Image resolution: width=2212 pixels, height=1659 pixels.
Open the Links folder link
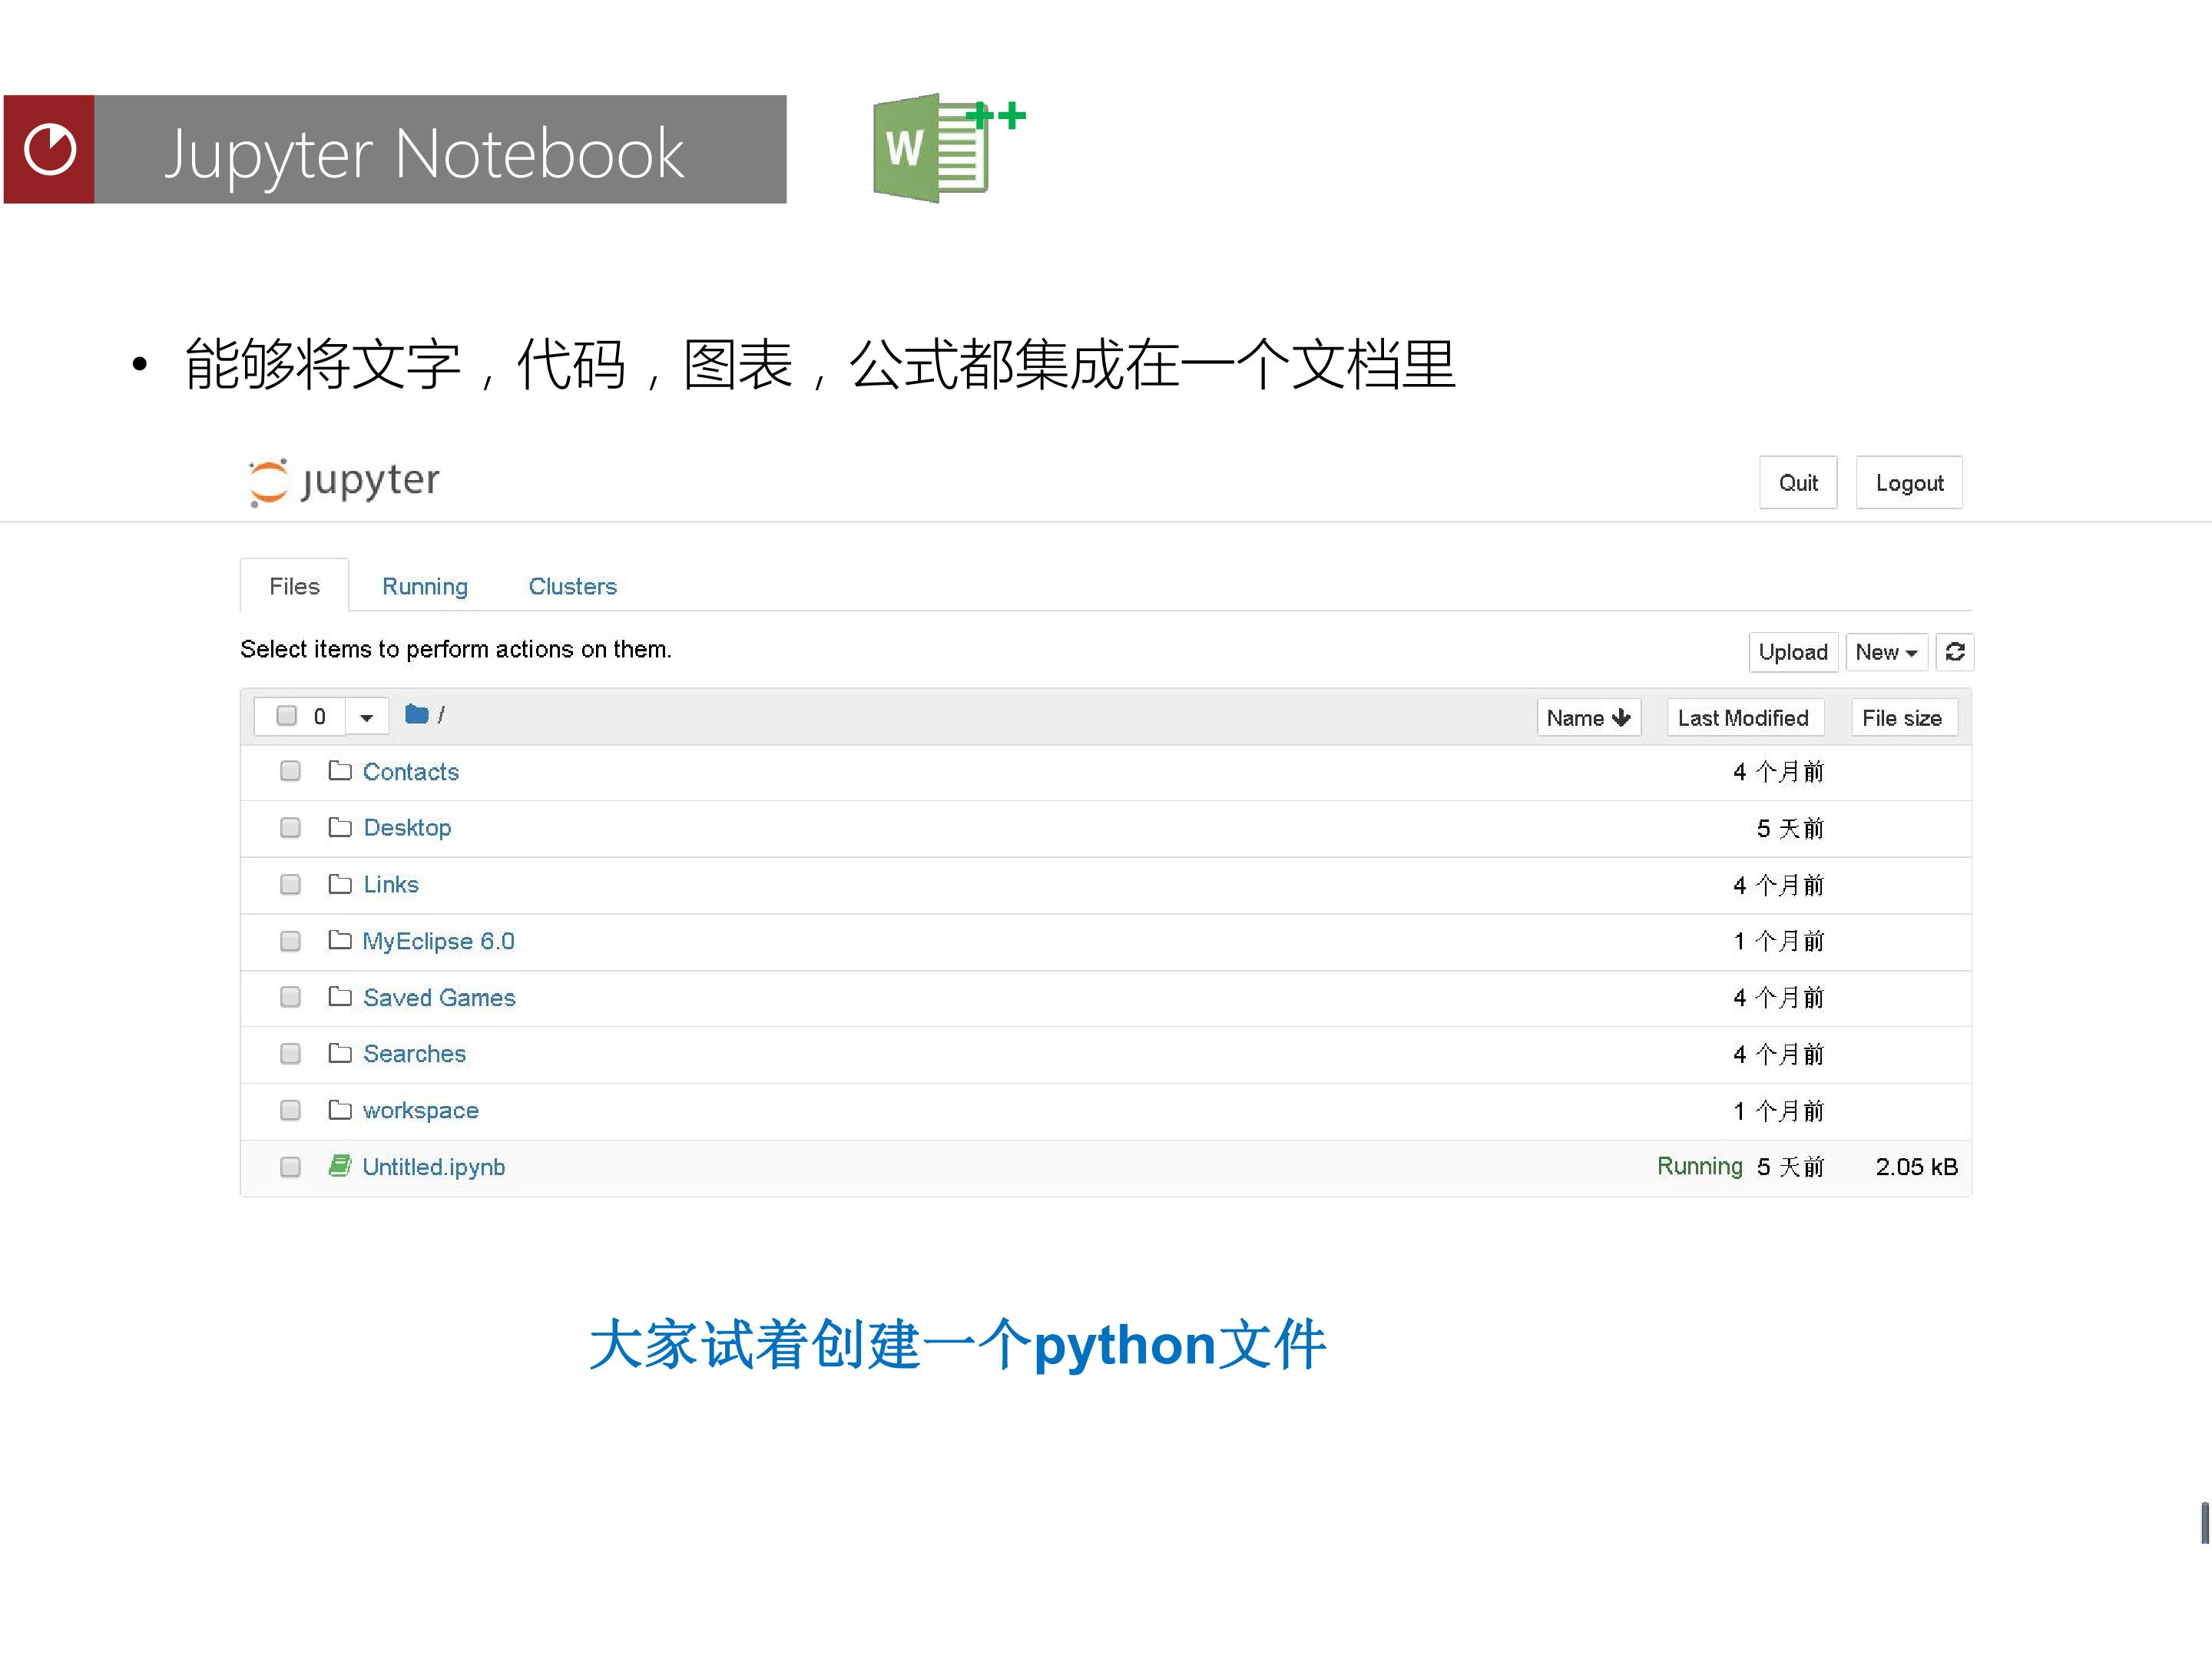(x=391, y=885)
